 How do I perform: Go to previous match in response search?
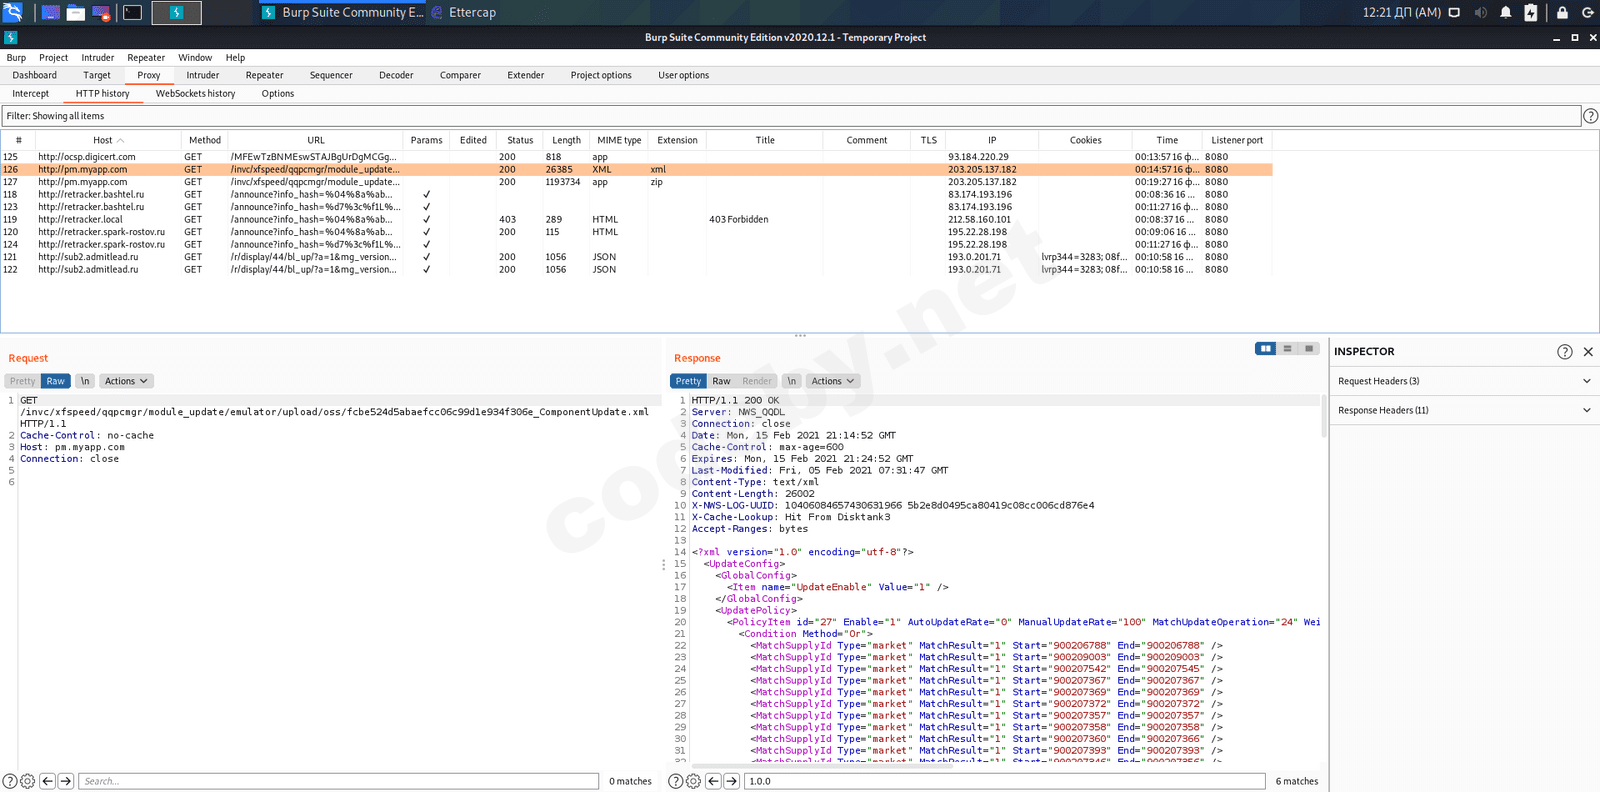click(713, 781)
